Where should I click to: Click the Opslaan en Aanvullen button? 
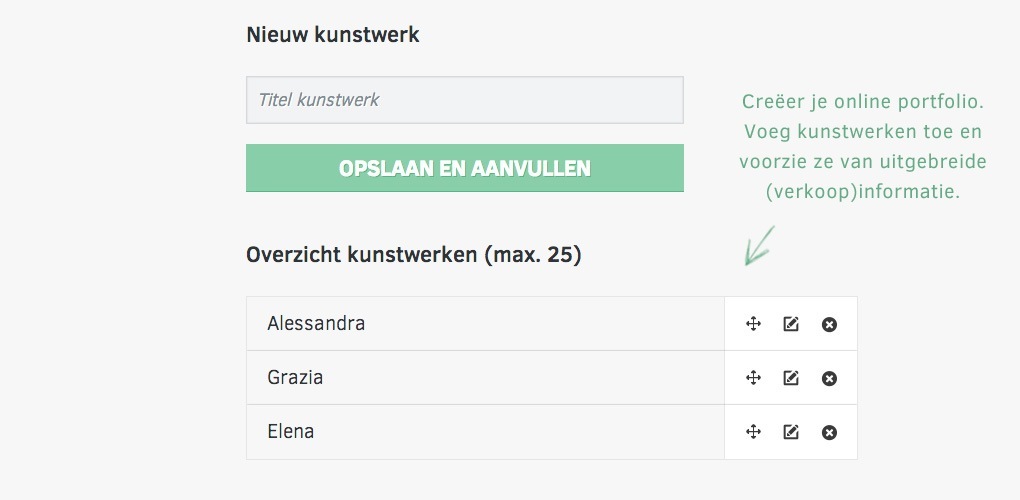click(x=464, y=168)
